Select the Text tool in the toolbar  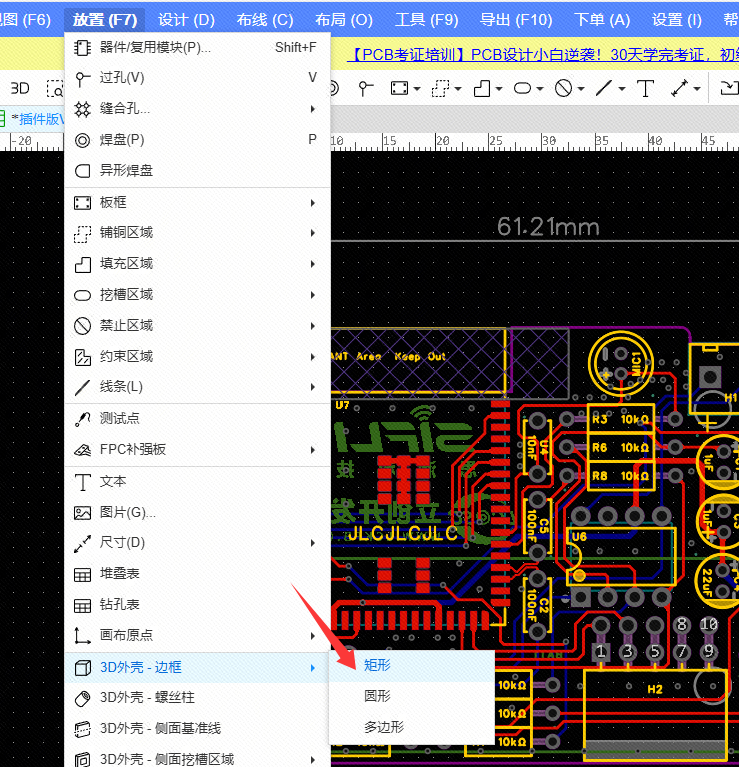pyautogui.click(x=646, y=89)
